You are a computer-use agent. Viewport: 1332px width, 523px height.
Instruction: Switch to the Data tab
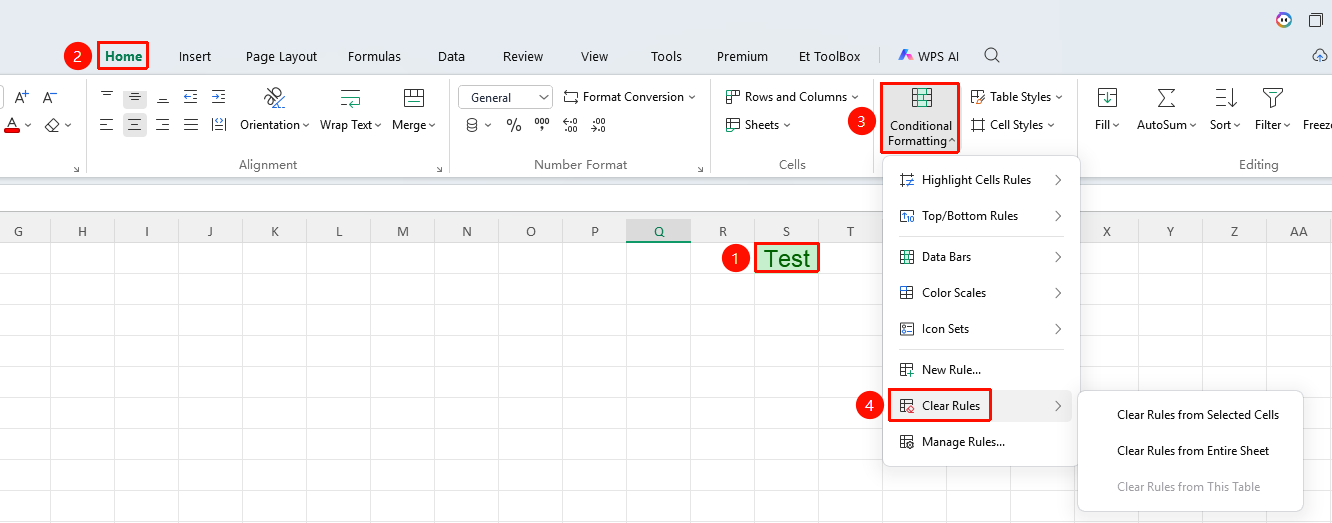451,56
